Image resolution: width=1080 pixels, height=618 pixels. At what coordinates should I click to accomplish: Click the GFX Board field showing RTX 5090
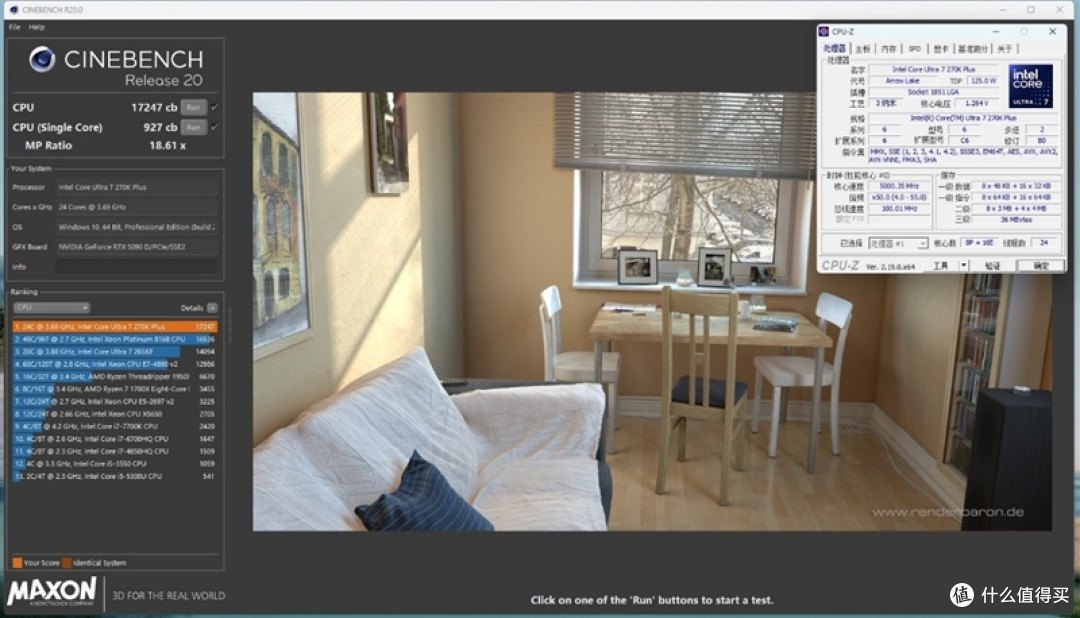tap(136, 247)
